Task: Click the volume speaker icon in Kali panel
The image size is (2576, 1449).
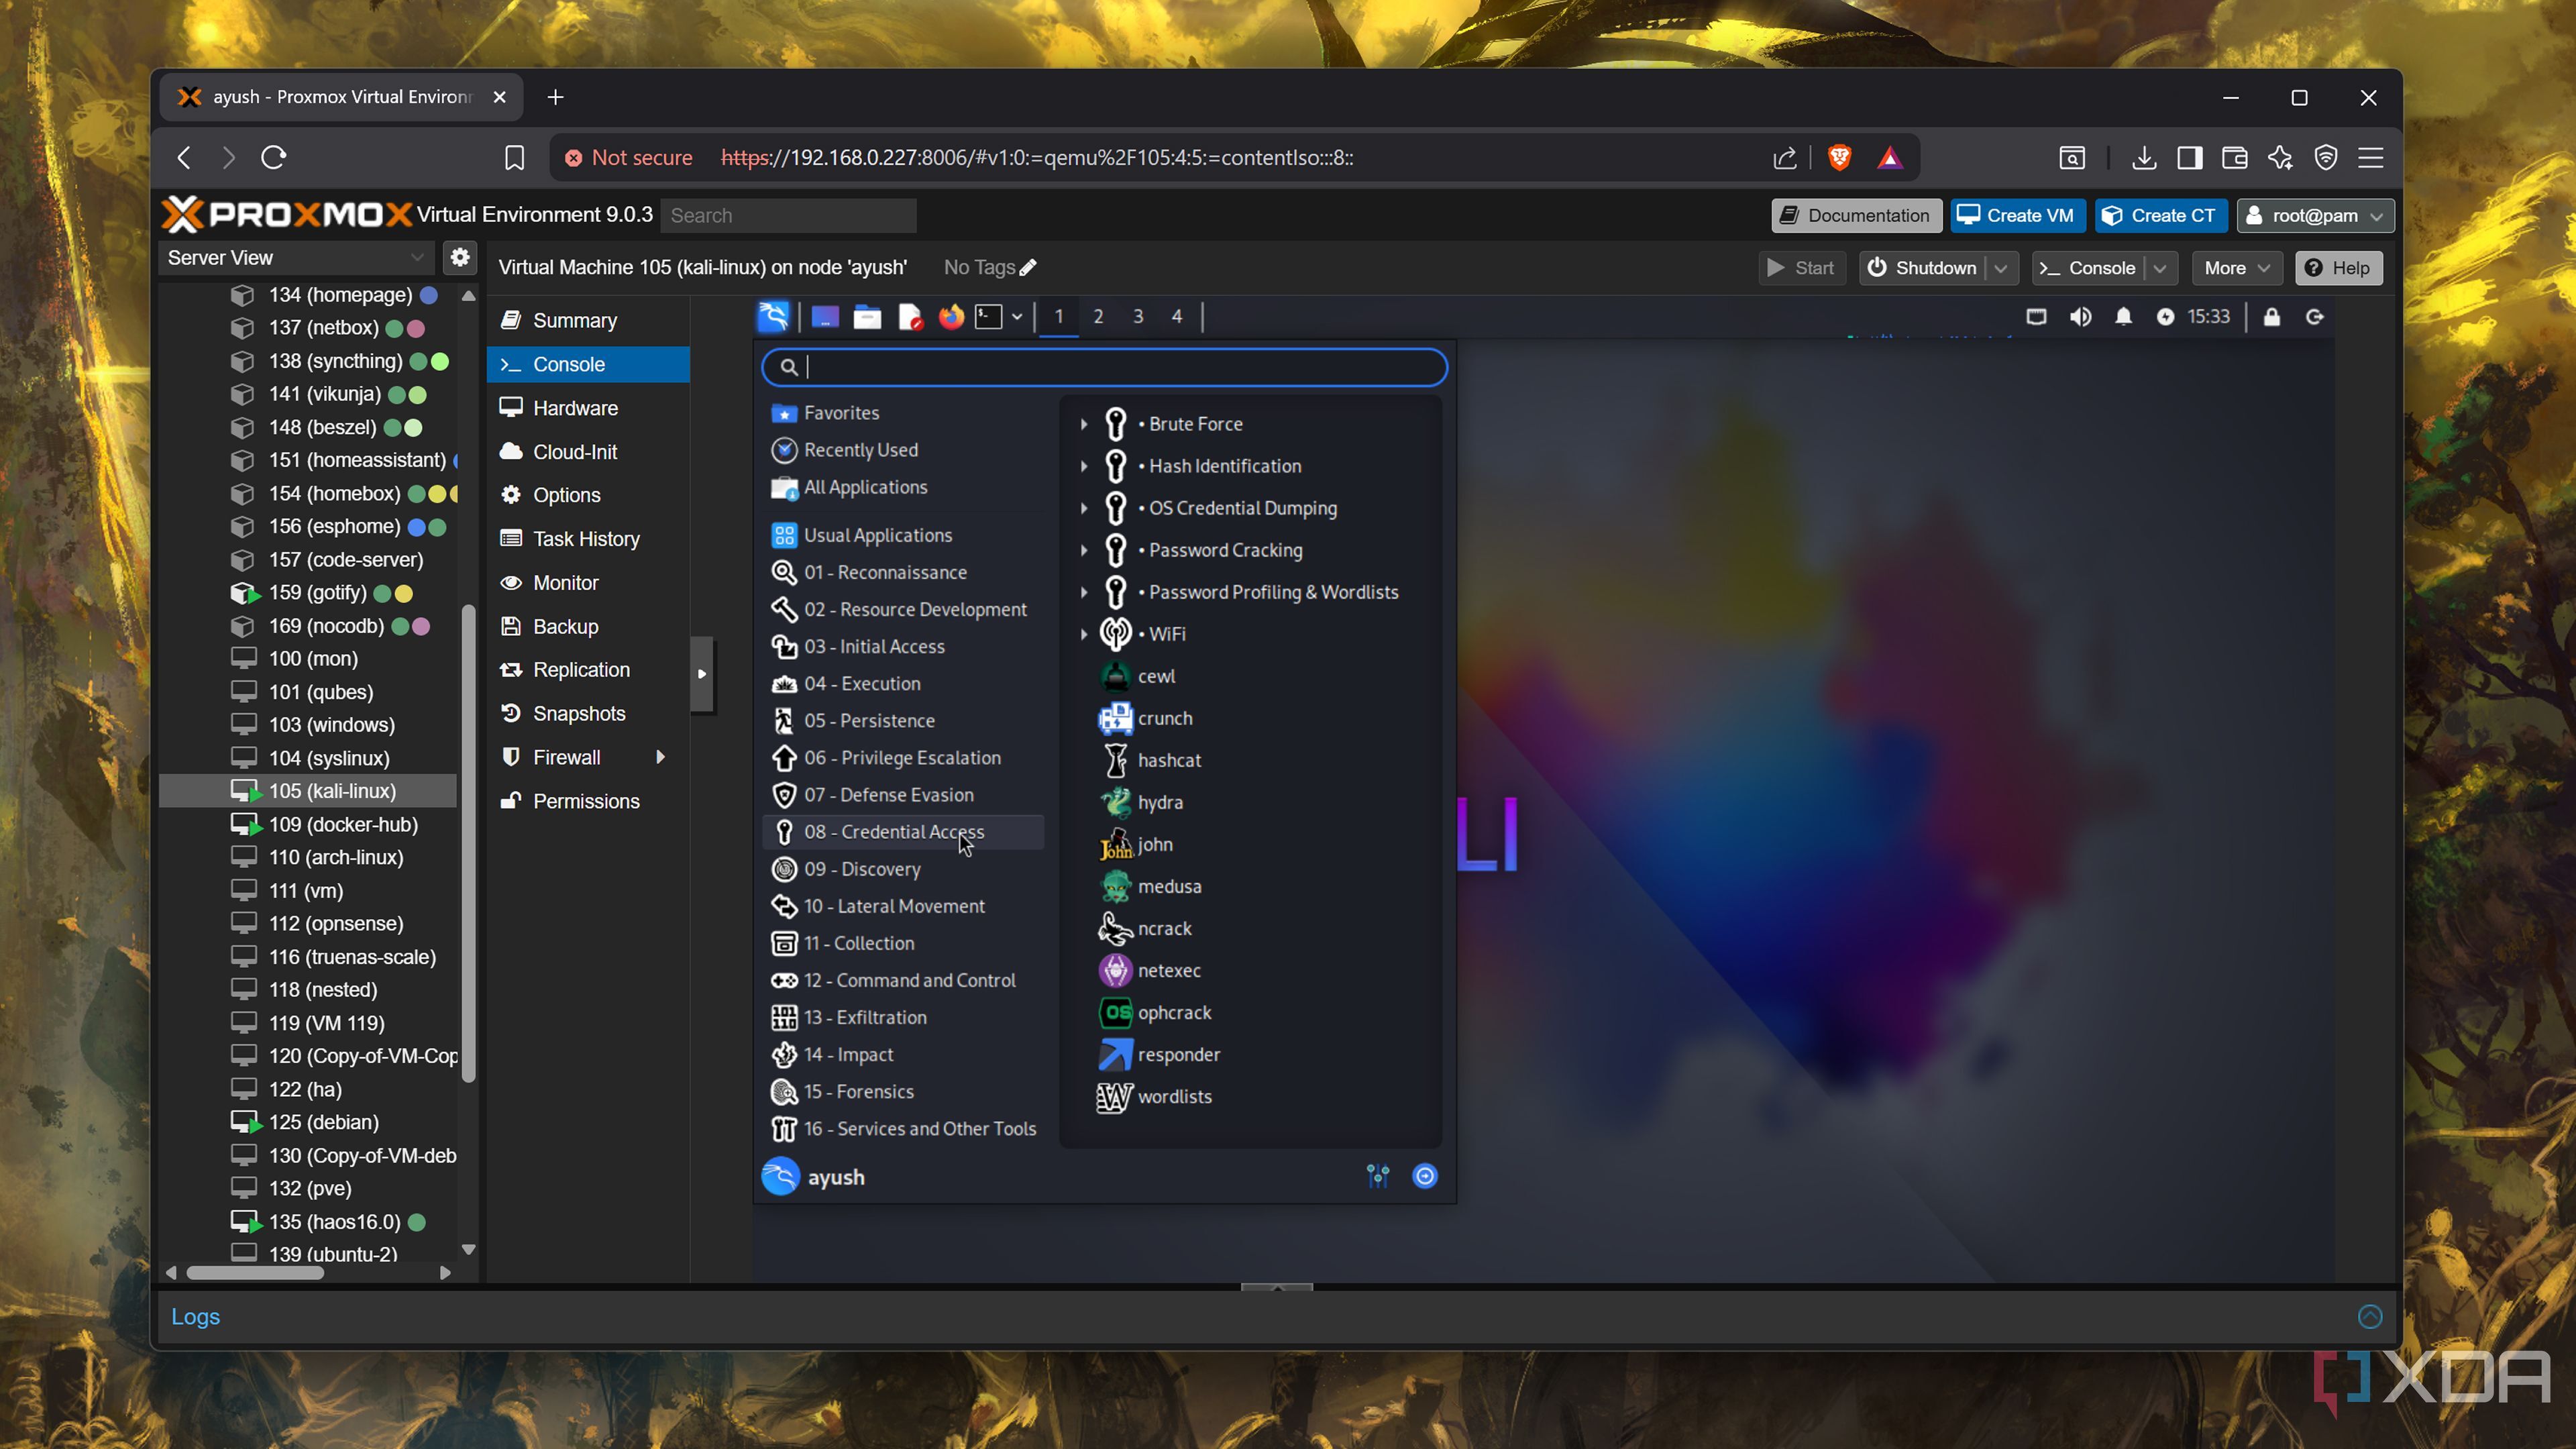Action: [2080, 317]
